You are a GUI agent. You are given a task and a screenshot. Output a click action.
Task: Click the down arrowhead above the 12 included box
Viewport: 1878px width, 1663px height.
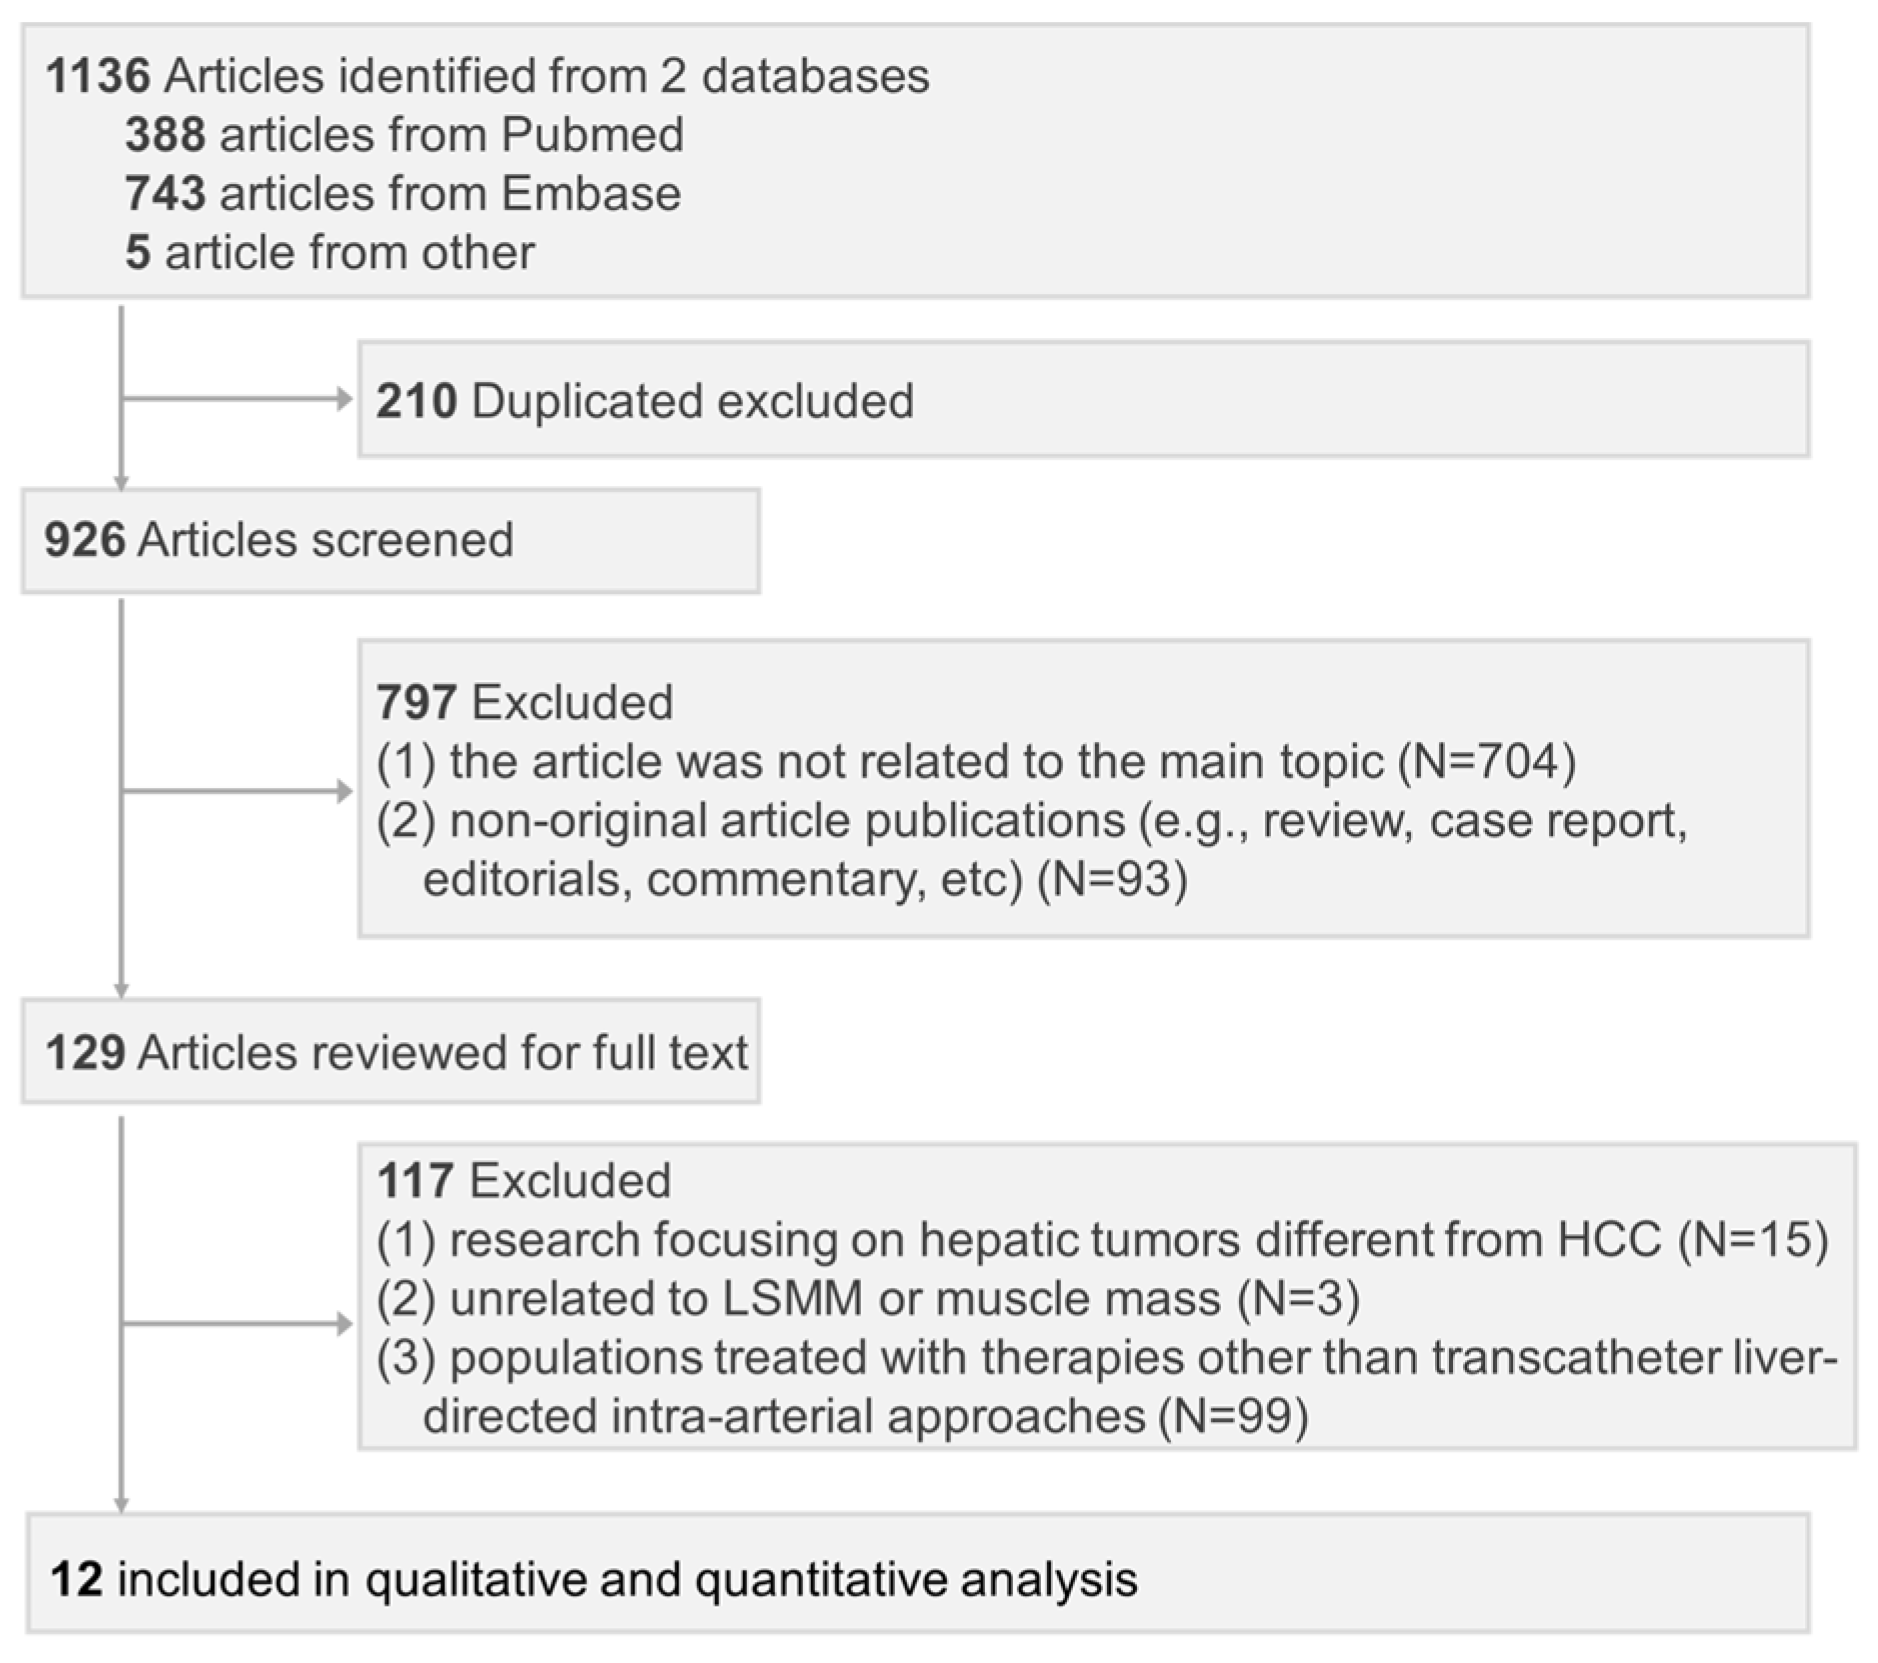[x=121, y=1504]
